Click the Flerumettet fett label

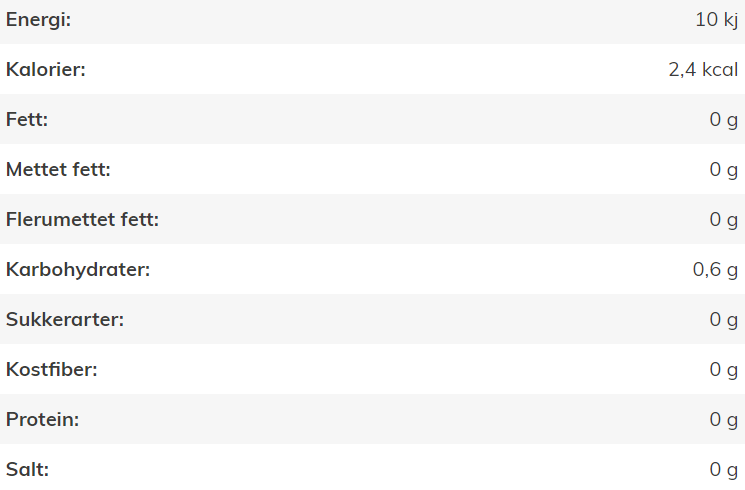click(82, 219)
